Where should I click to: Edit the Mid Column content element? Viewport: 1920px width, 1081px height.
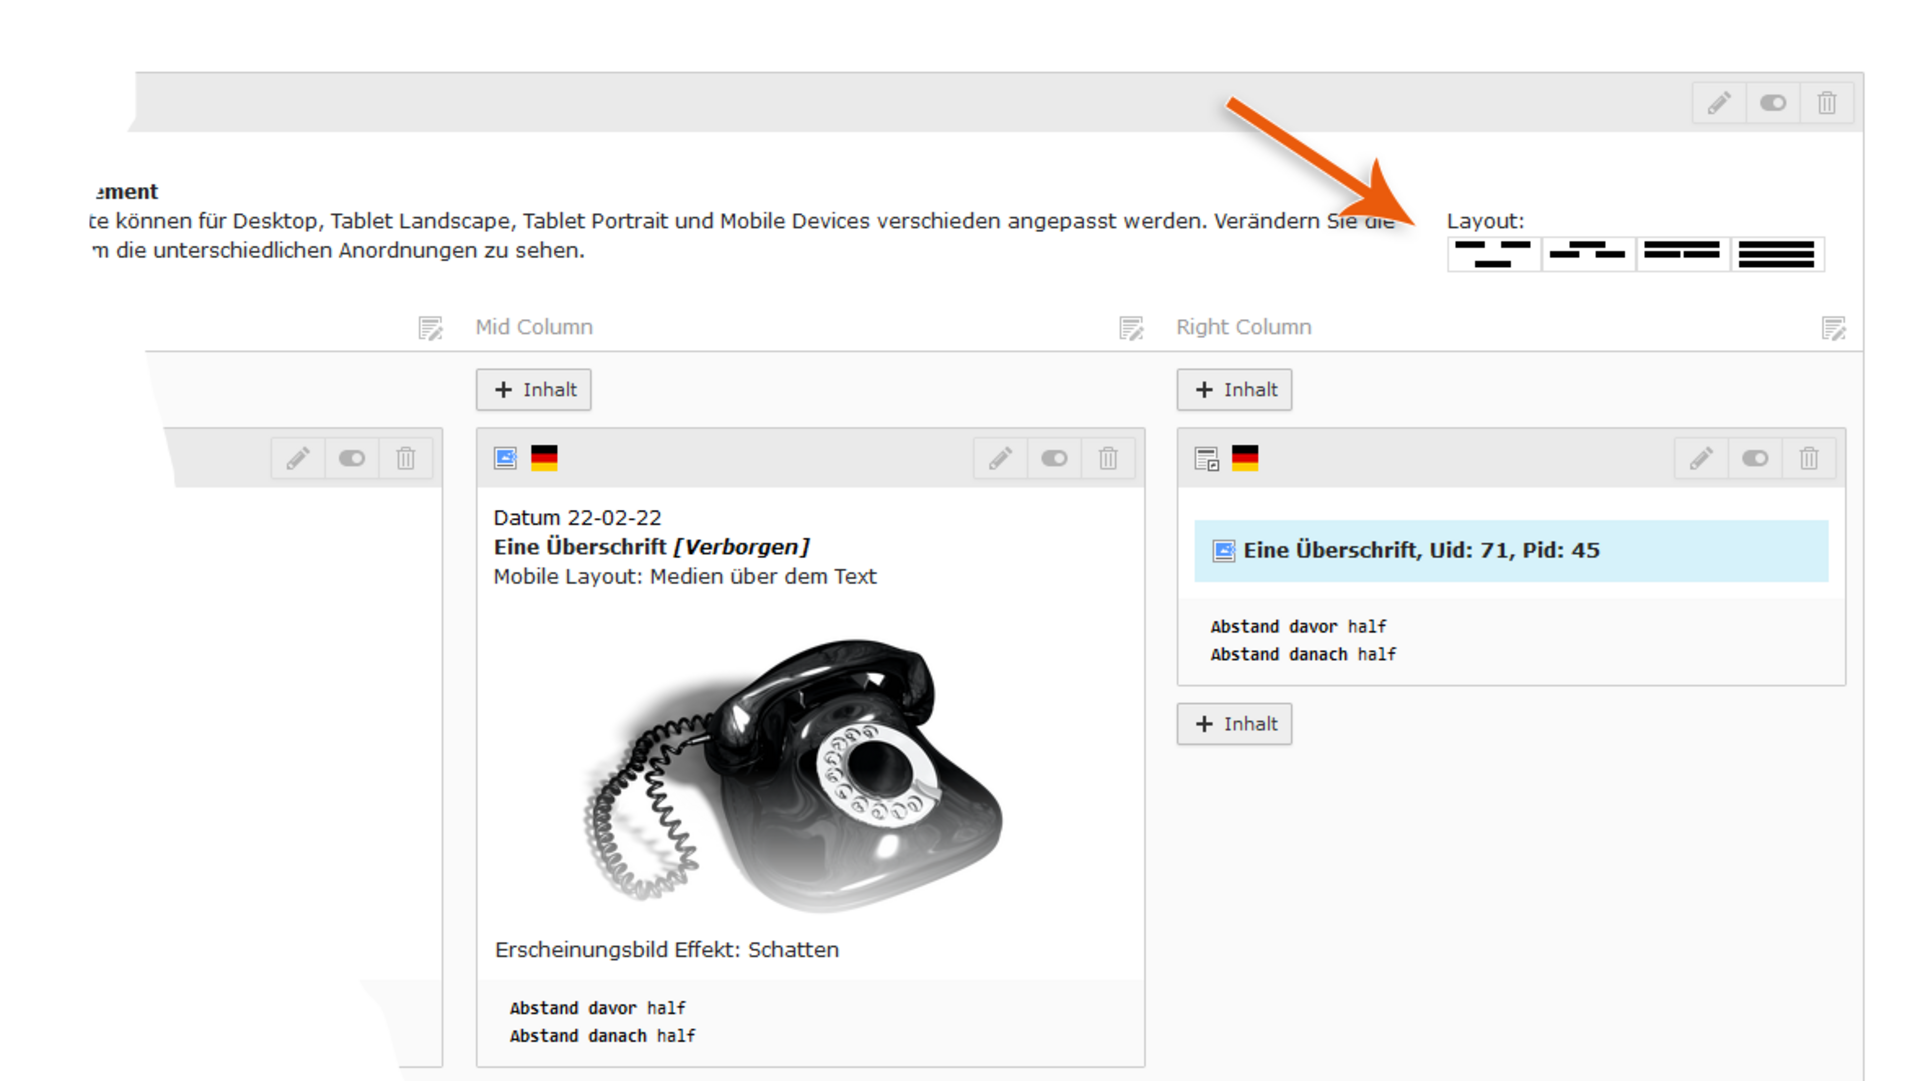coord(1000,458)
